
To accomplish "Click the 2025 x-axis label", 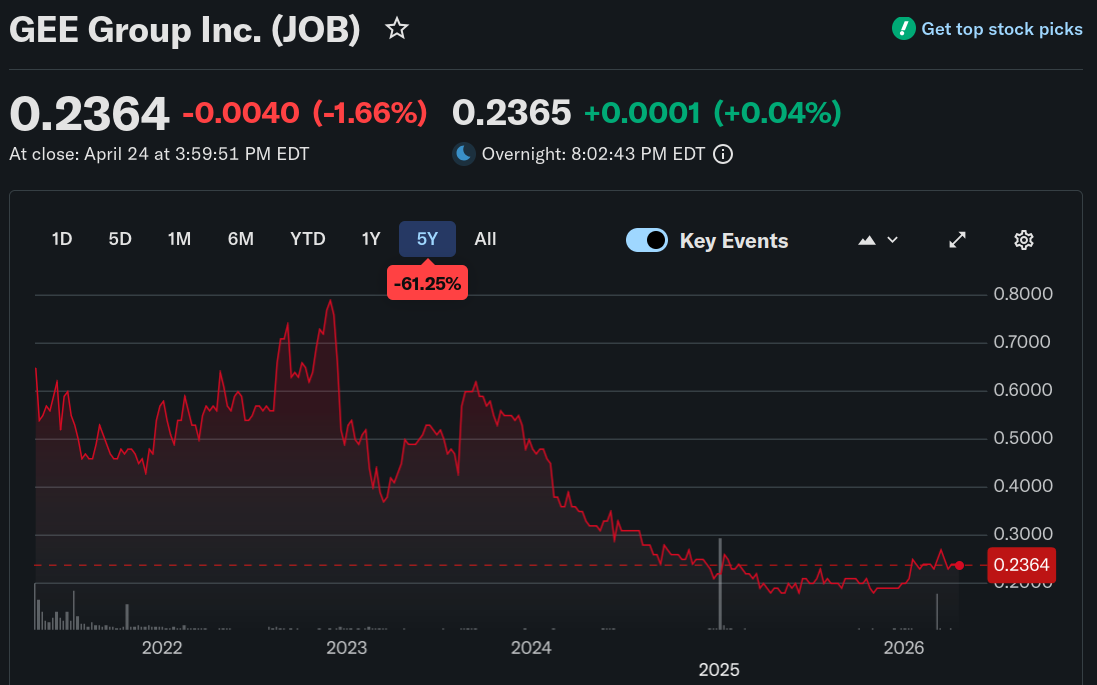I will pos(719,670).
